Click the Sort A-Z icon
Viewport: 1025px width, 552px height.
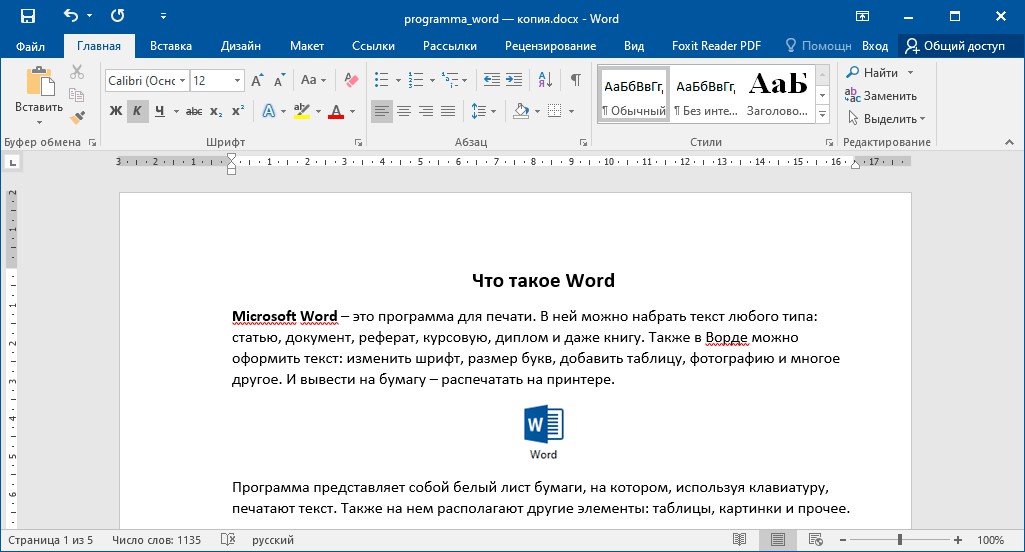click(545, 80)
